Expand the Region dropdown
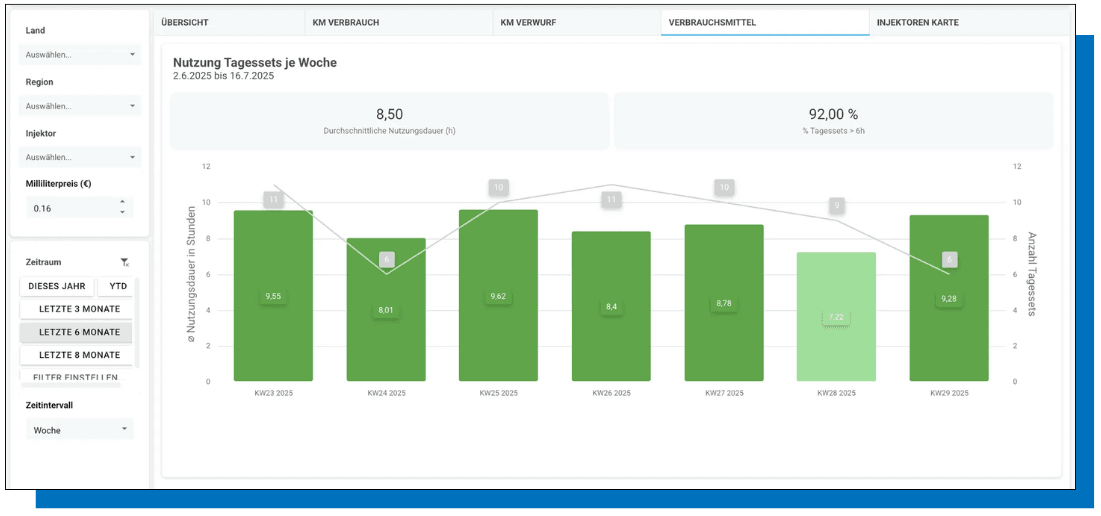The image size is (1101, 516). 80,105
